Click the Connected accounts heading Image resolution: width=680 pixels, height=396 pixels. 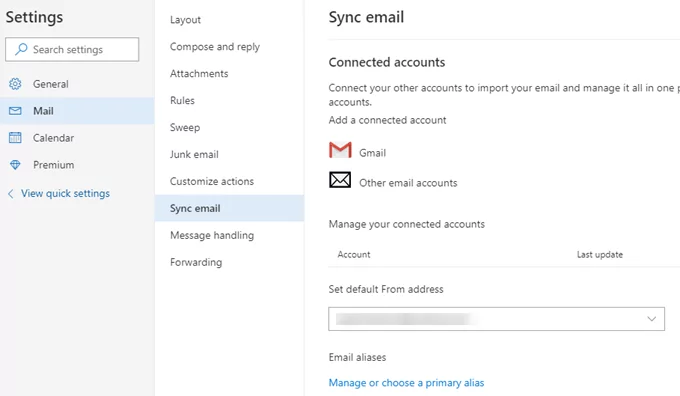coord(387,62)
